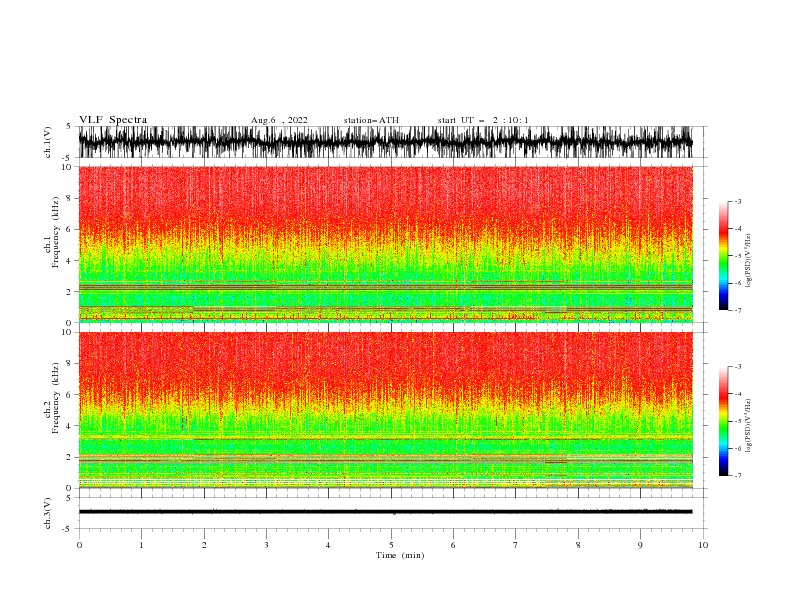Click the time axis tick label '10'
Viewport: 792px width, 612px height.
click(x=703, y=545)
